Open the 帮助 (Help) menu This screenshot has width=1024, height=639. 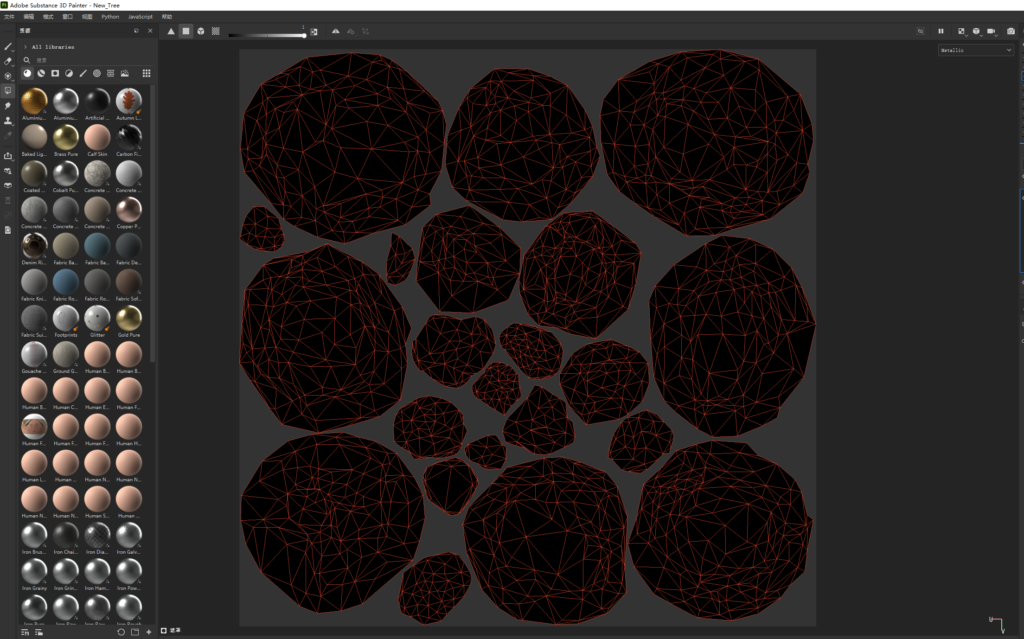pos(167,16)
